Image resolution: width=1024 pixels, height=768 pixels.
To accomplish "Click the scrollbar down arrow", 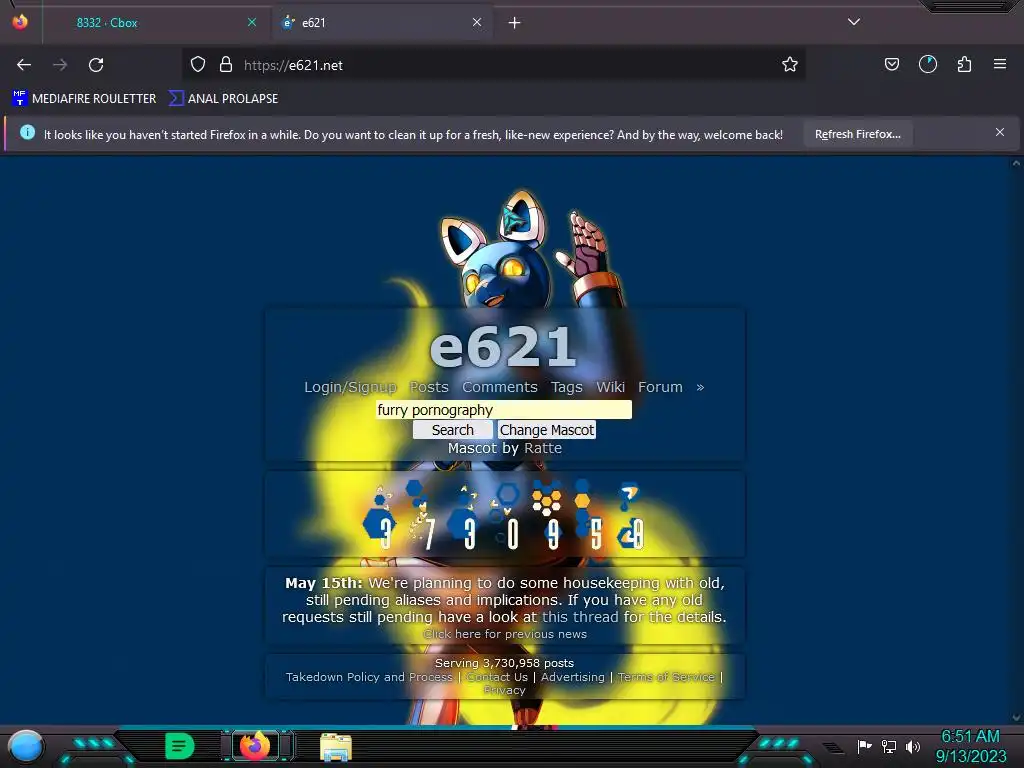I will tap(1016, 718).
